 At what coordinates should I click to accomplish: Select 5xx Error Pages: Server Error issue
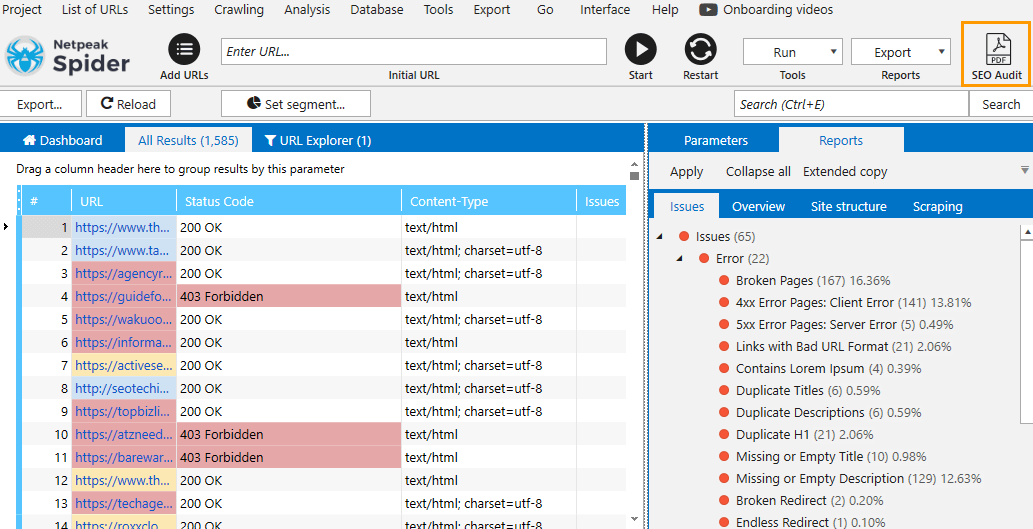[x=844, y=324]
